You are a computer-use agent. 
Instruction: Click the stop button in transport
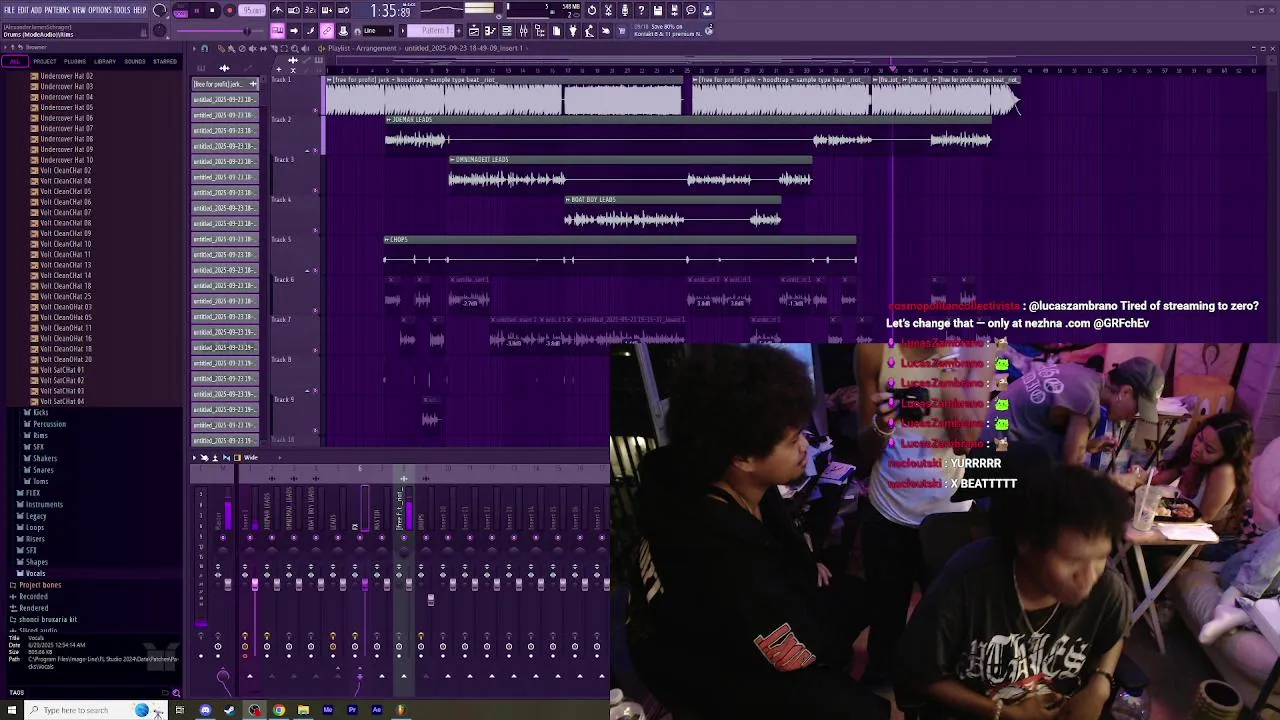click(x=212, y=10)
